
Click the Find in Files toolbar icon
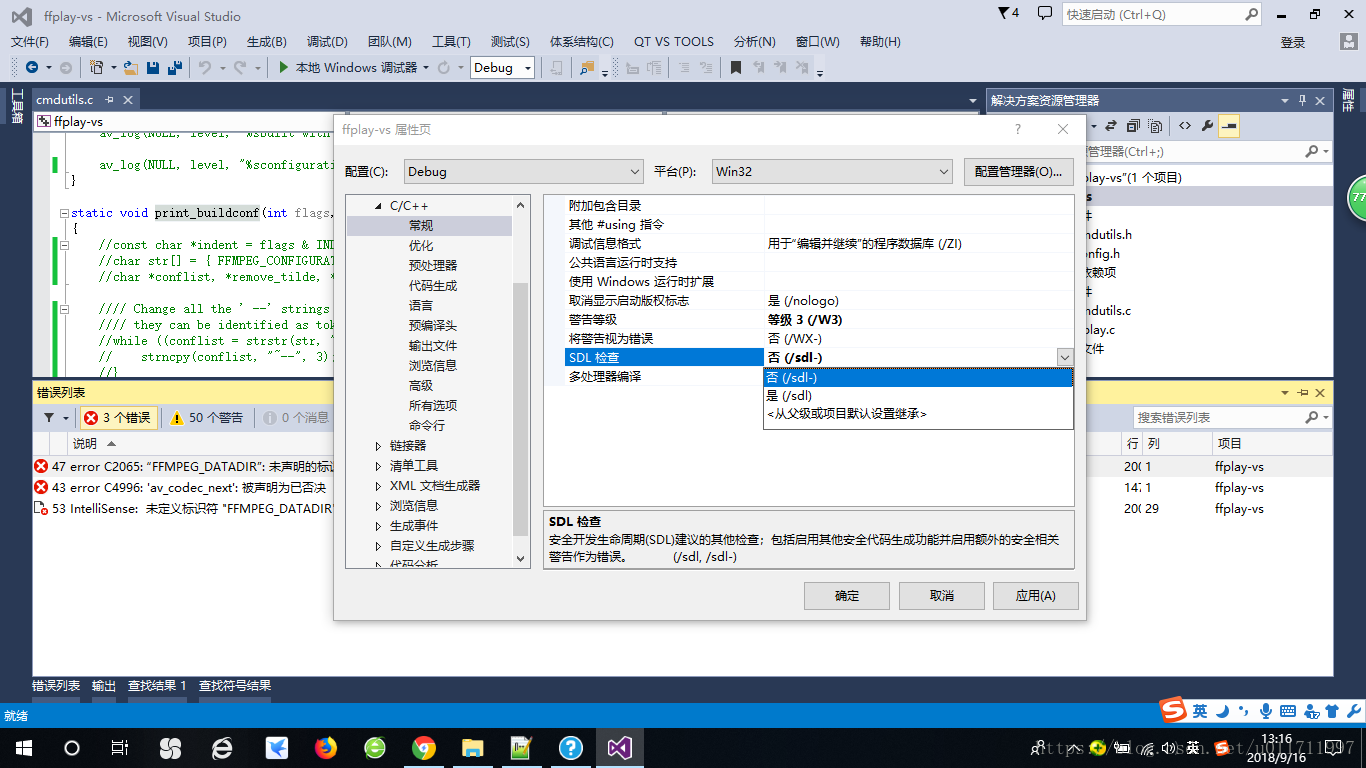coord(585,67)
